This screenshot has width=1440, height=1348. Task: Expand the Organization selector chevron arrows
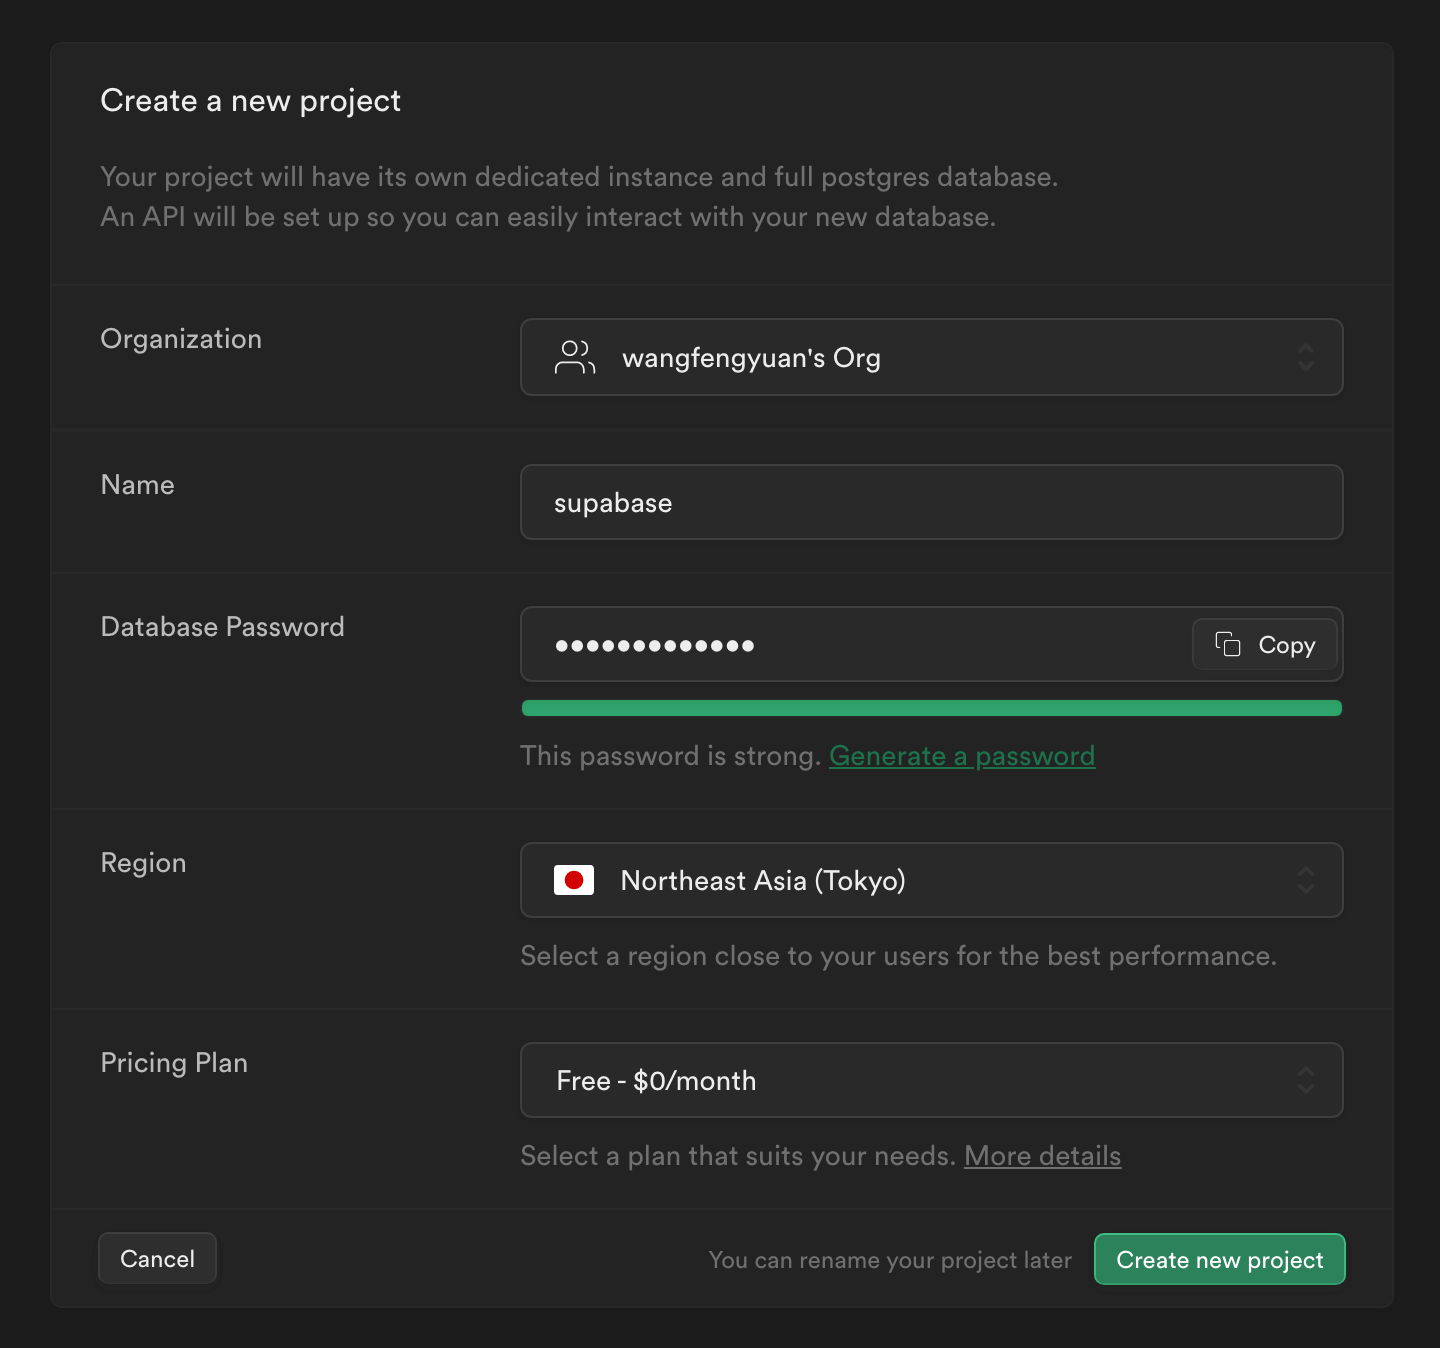pyautogui.click(x=1305, y=357)
